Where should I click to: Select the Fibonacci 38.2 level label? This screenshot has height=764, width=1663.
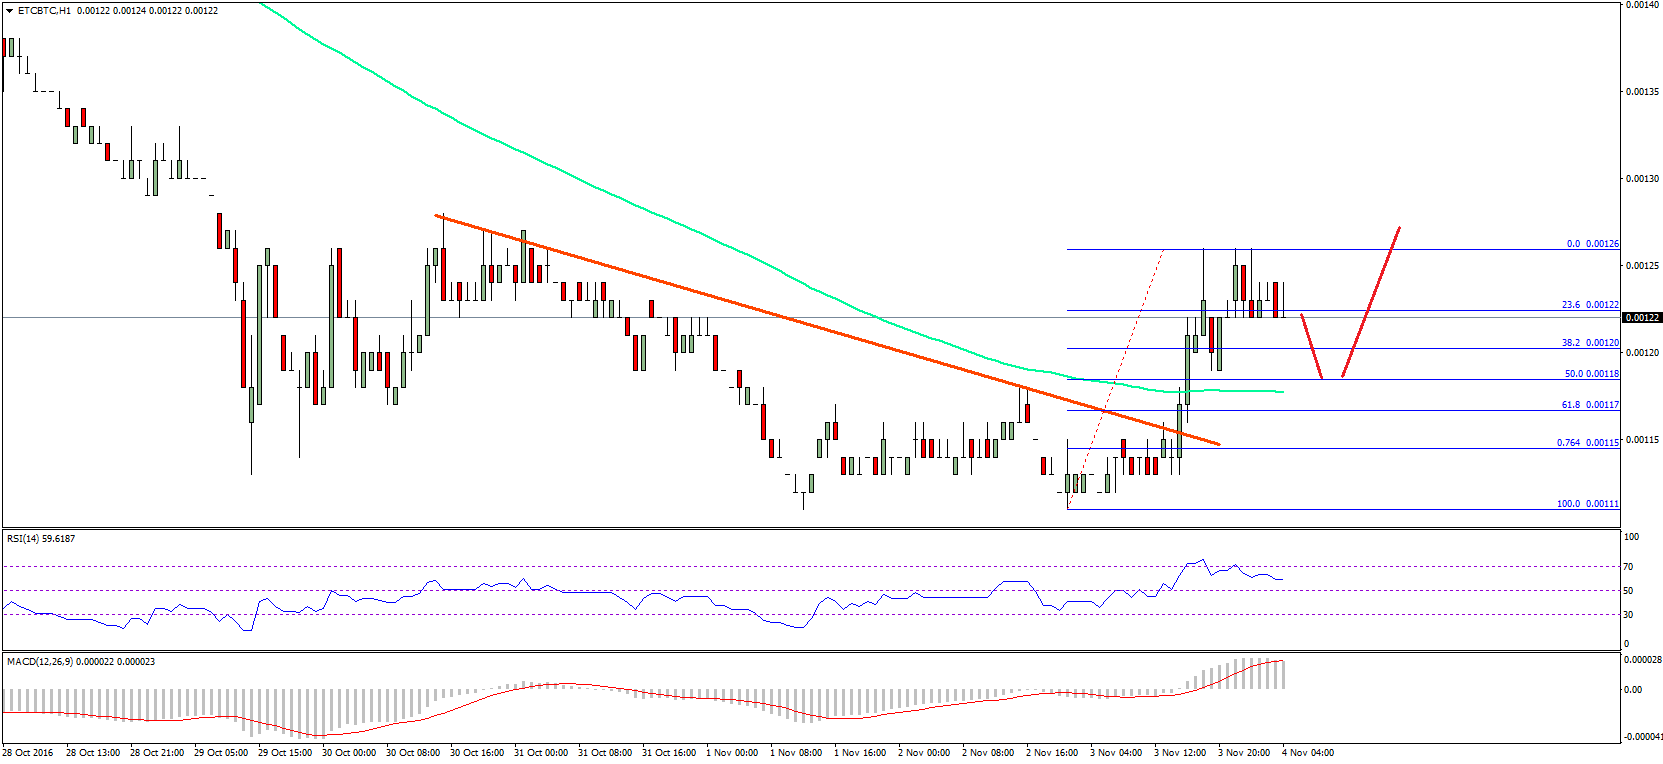tap(1590, 342)
